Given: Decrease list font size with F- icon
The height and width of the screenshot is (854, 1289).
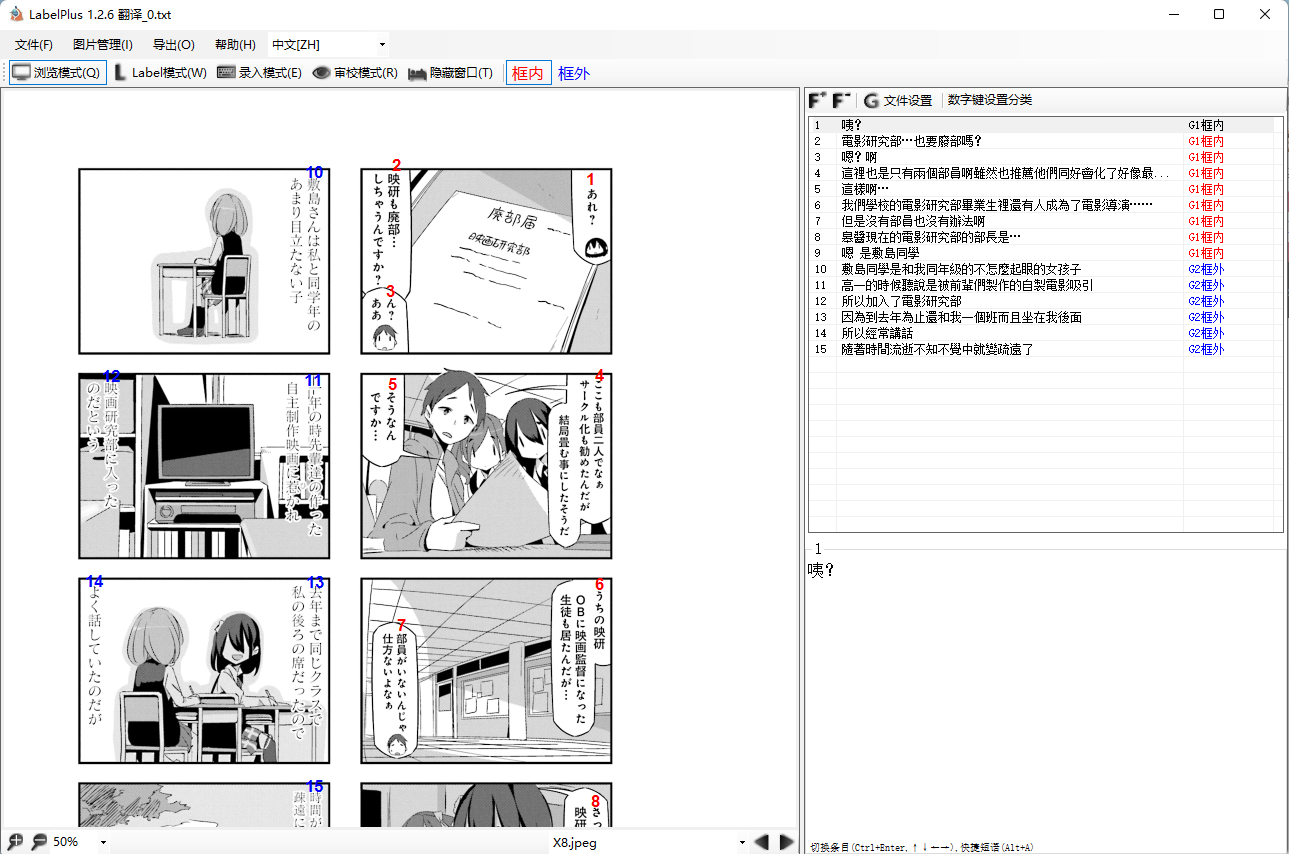Looking at the screenshot, I should point(841,100).
